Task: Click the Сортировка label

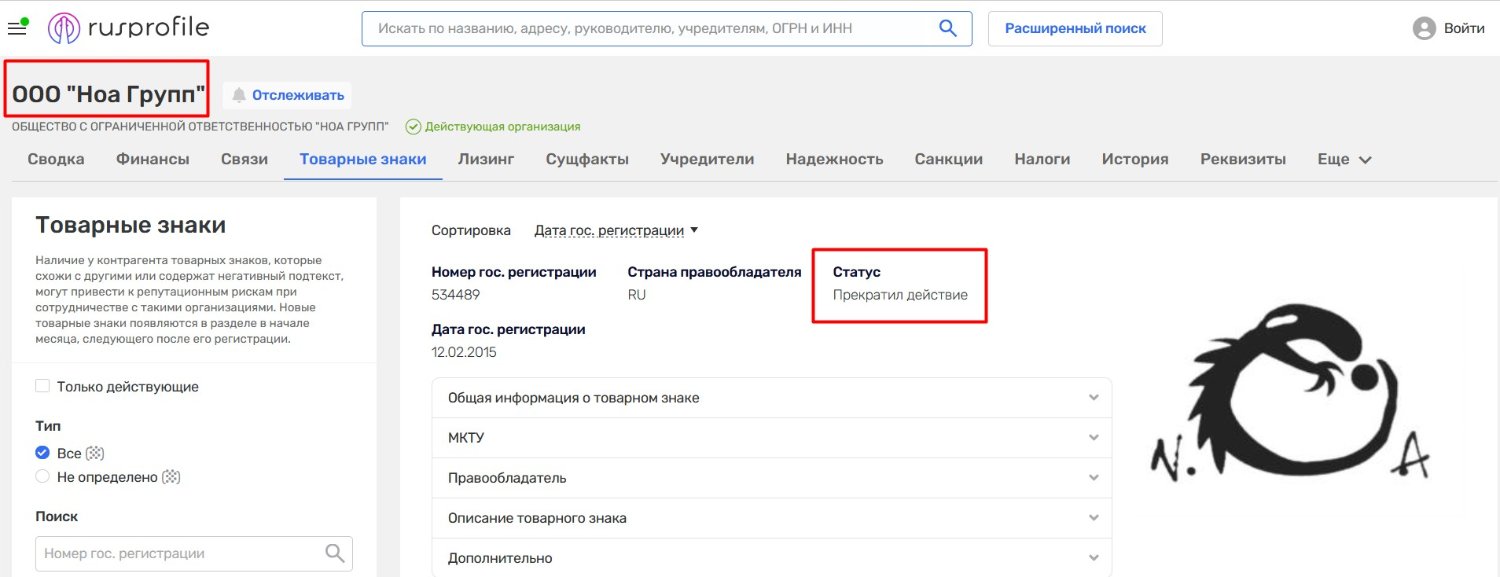Action: tap(471, 230)
